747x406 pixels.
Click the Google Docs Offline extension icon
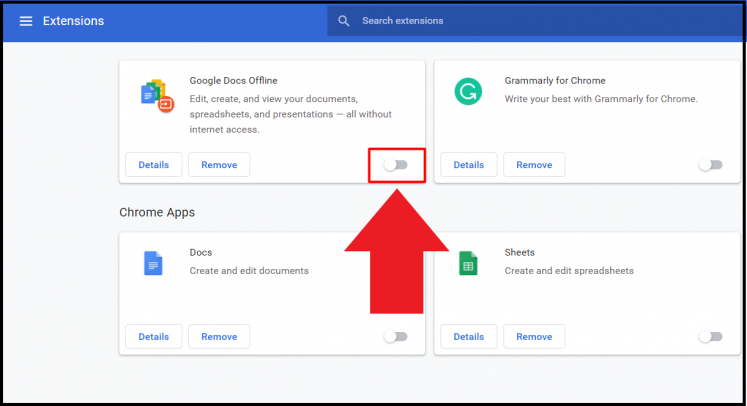click(156, 93)
